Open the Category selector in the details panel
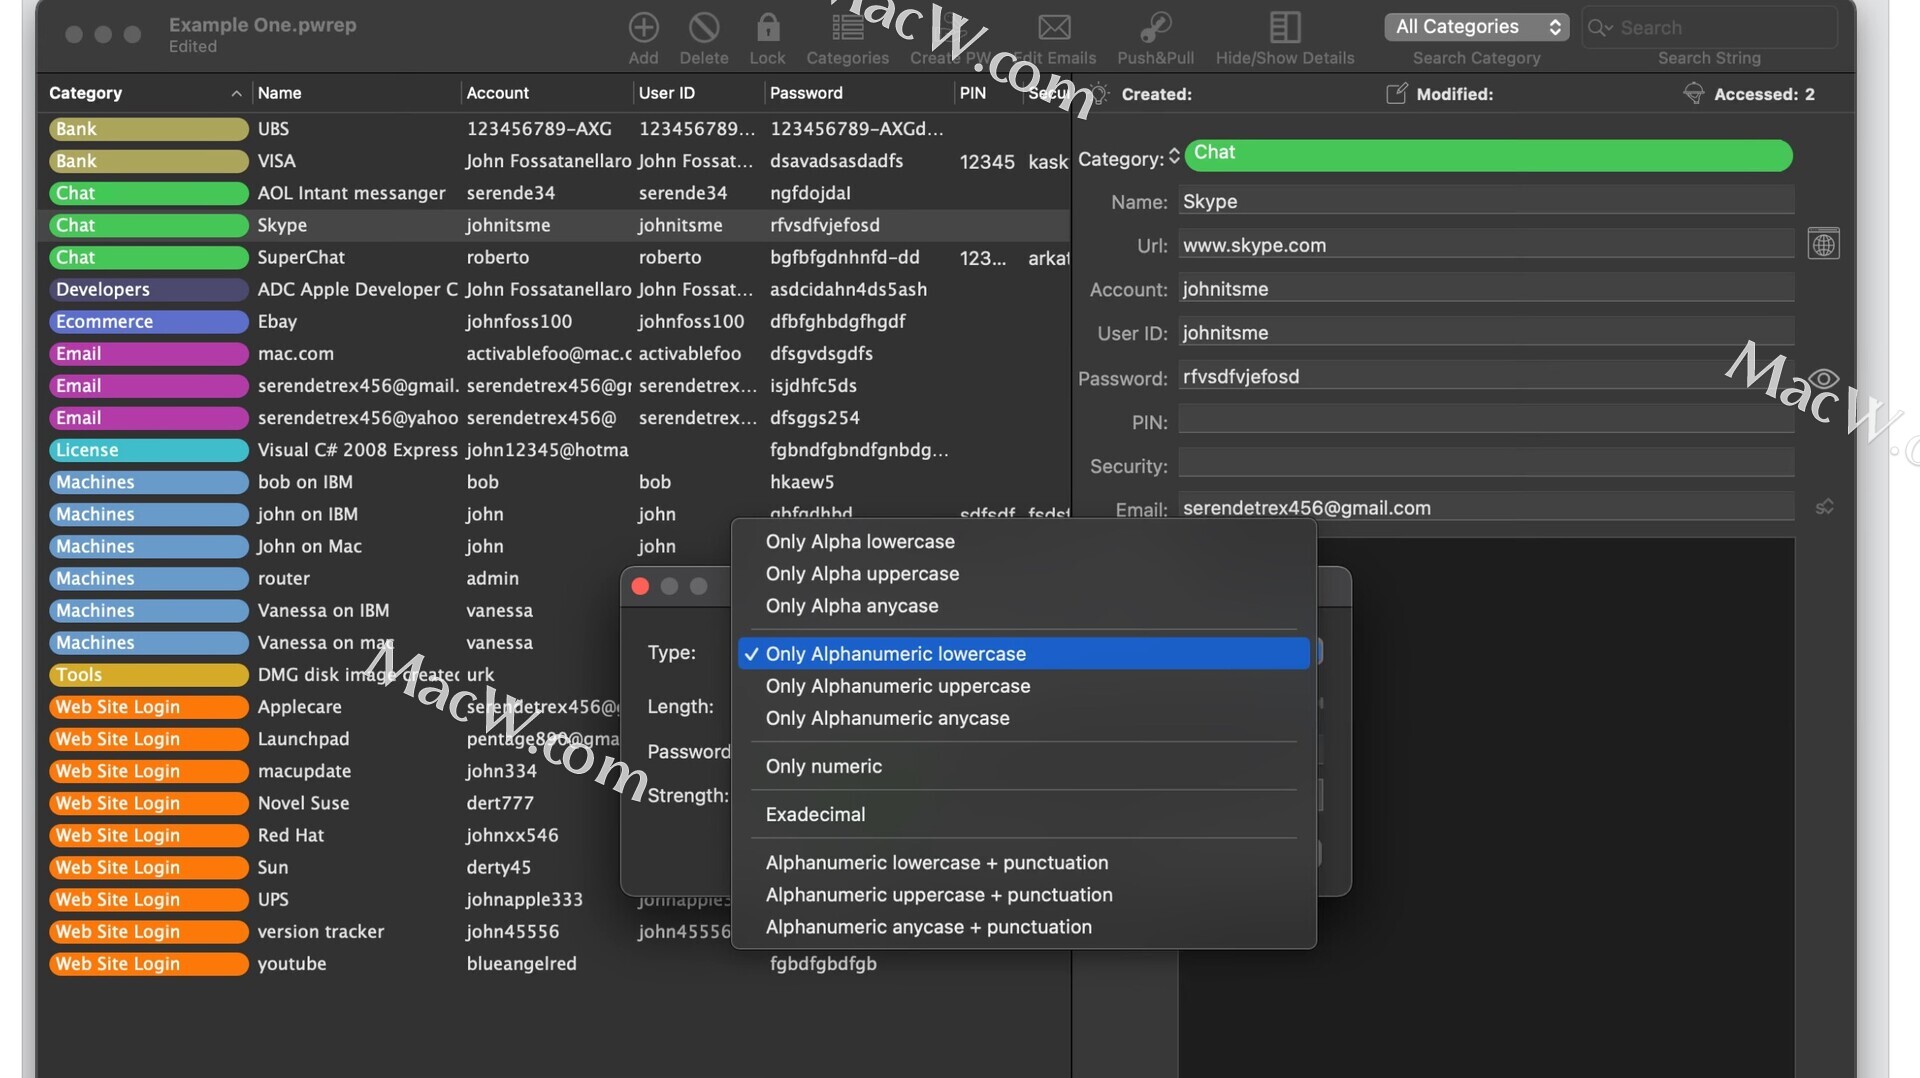Image resolution: width=1920 pixels, height=1078 pixels. coord(1174,158)
